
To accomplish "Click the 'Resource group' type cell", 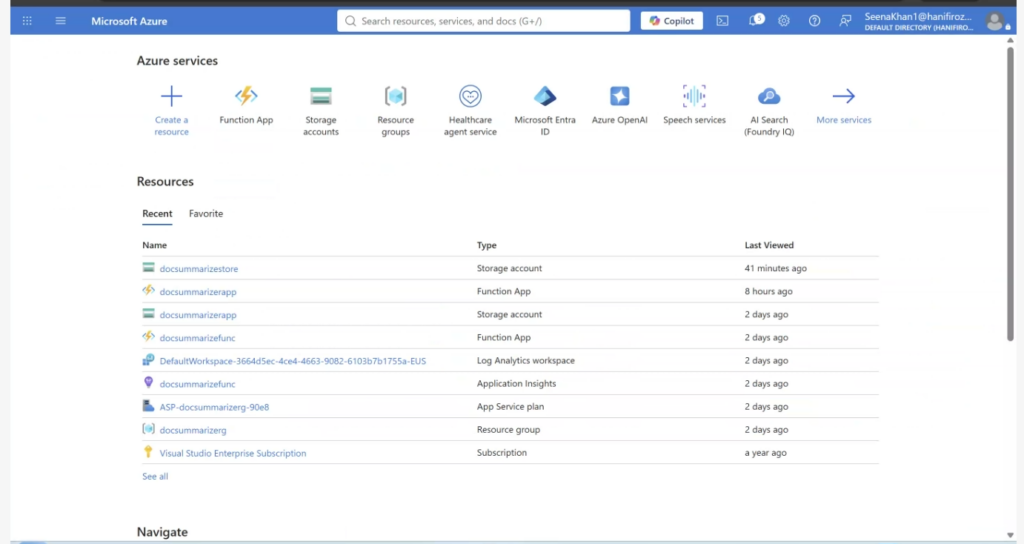I will pos(508,430).
